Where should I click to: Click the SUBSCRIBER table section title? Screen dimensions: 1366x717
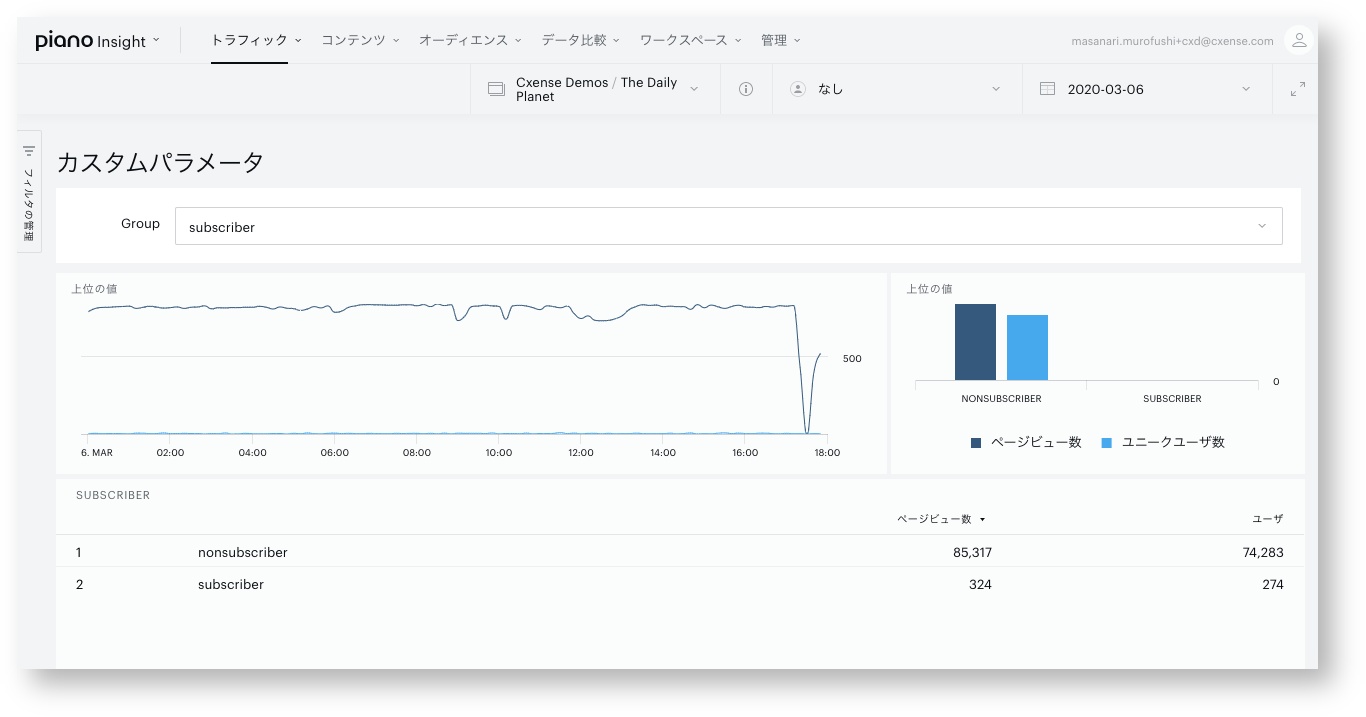[113, 495]
